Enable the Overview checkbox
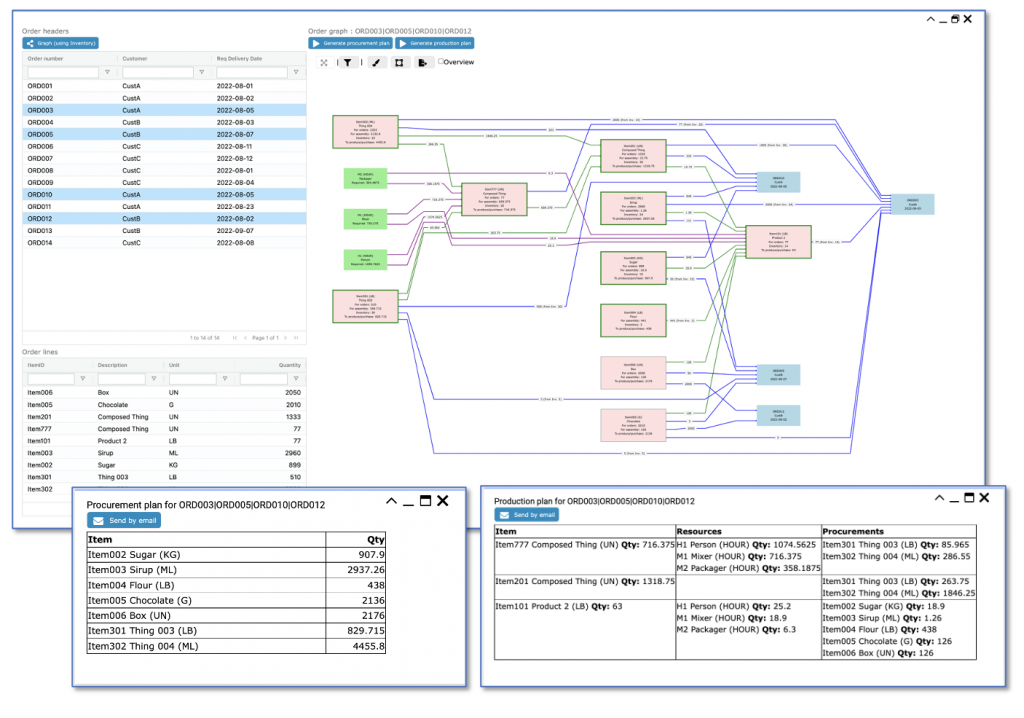 coord(440,62)
